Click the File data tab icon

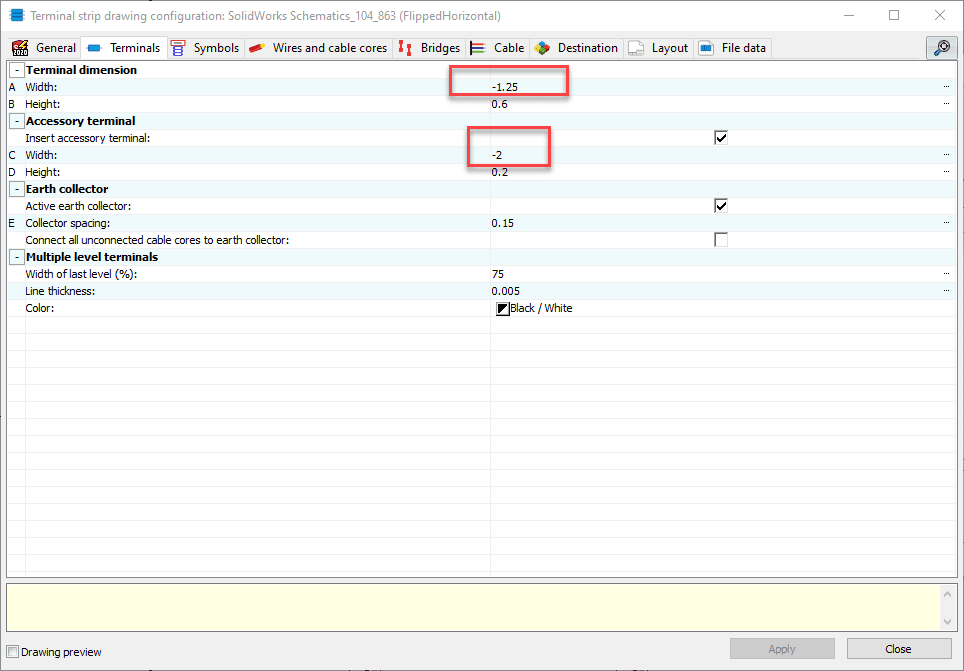706,48
